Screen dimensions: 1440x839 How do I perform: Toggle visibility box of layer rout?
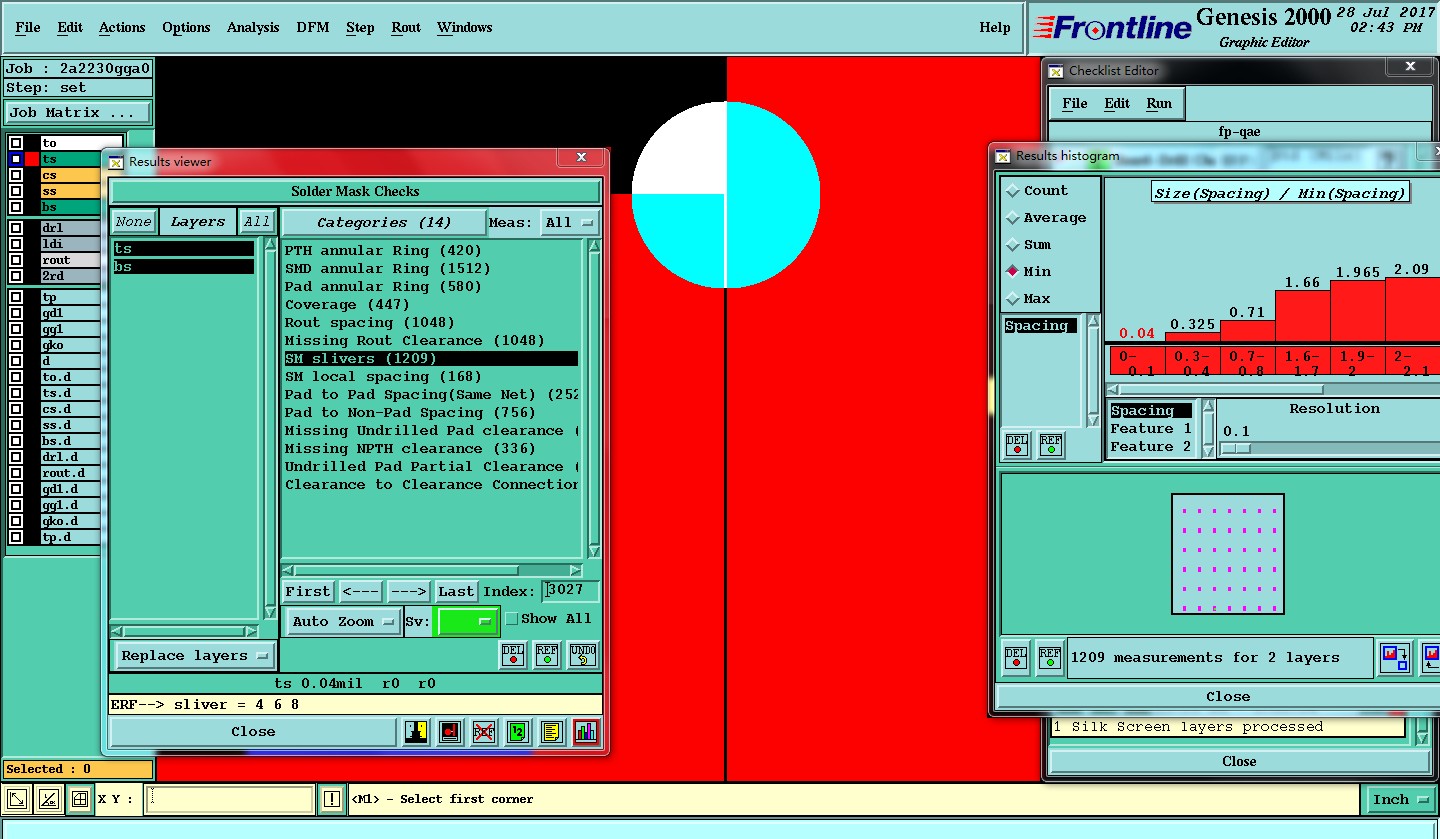point(16,260)
